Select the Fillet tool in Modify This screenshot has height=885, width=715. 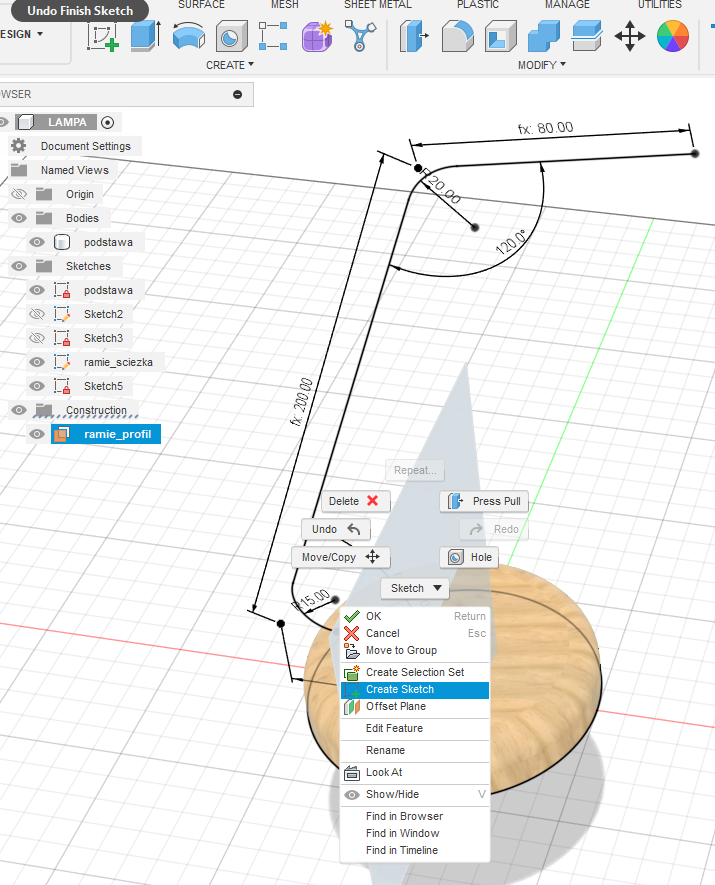pos(457,36)
